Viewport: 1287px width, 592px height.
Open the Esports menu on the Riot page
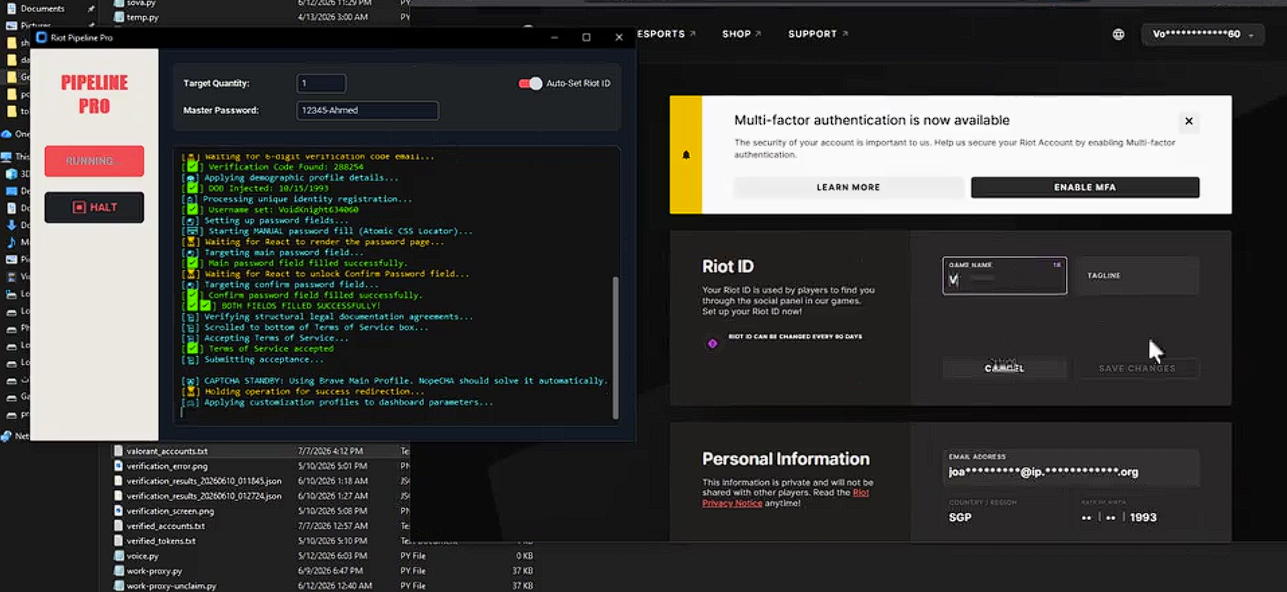(x=666, y=34)
